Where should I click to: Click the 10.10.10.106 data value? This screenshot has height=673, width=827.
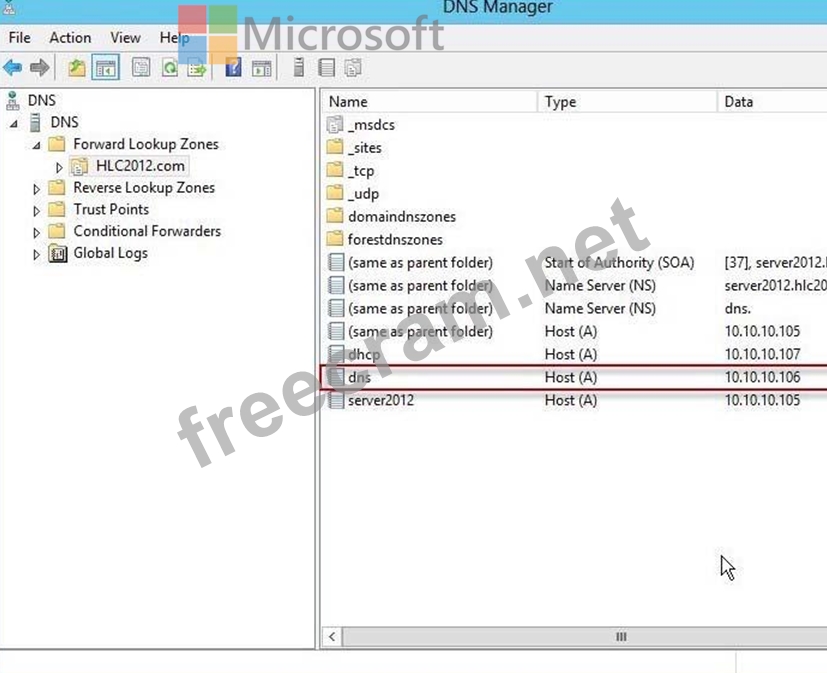point(762,377)
